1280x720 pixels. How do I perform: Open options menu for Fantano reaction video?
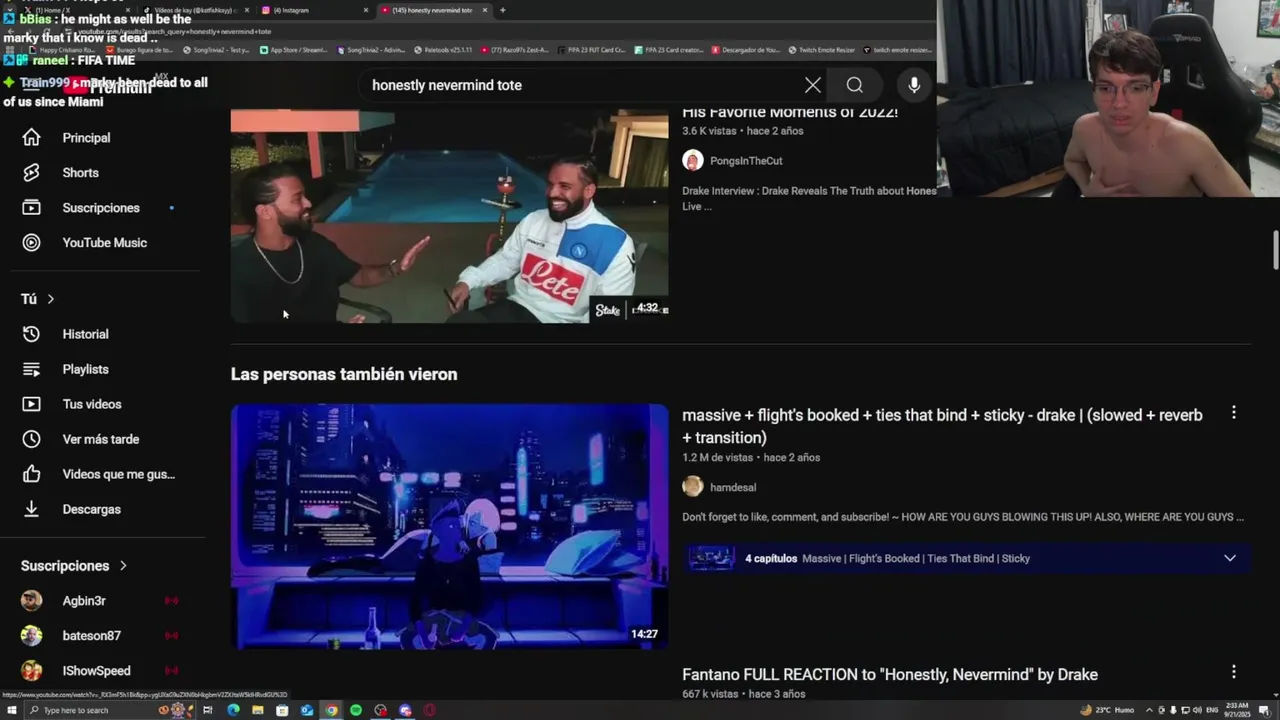pos(1233,672)
